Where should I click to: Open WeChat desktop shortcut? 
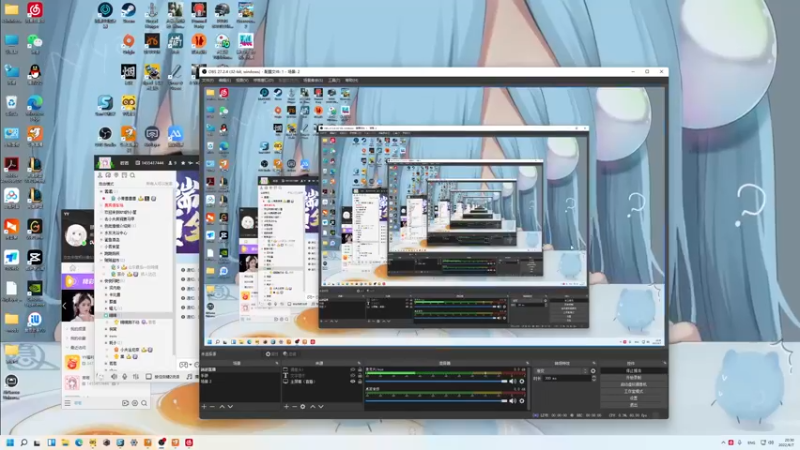(x=35, y=43)
